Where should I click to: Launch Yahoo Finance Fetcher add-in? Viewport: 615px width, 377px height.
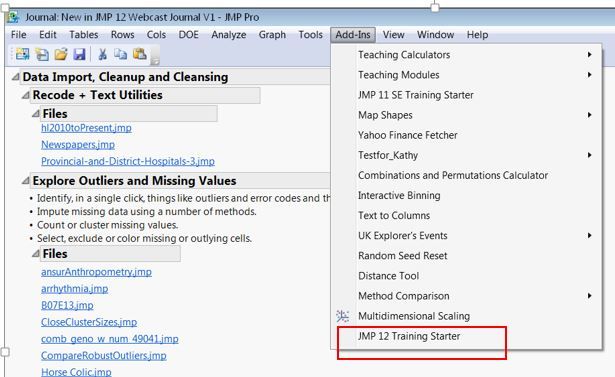467,135
